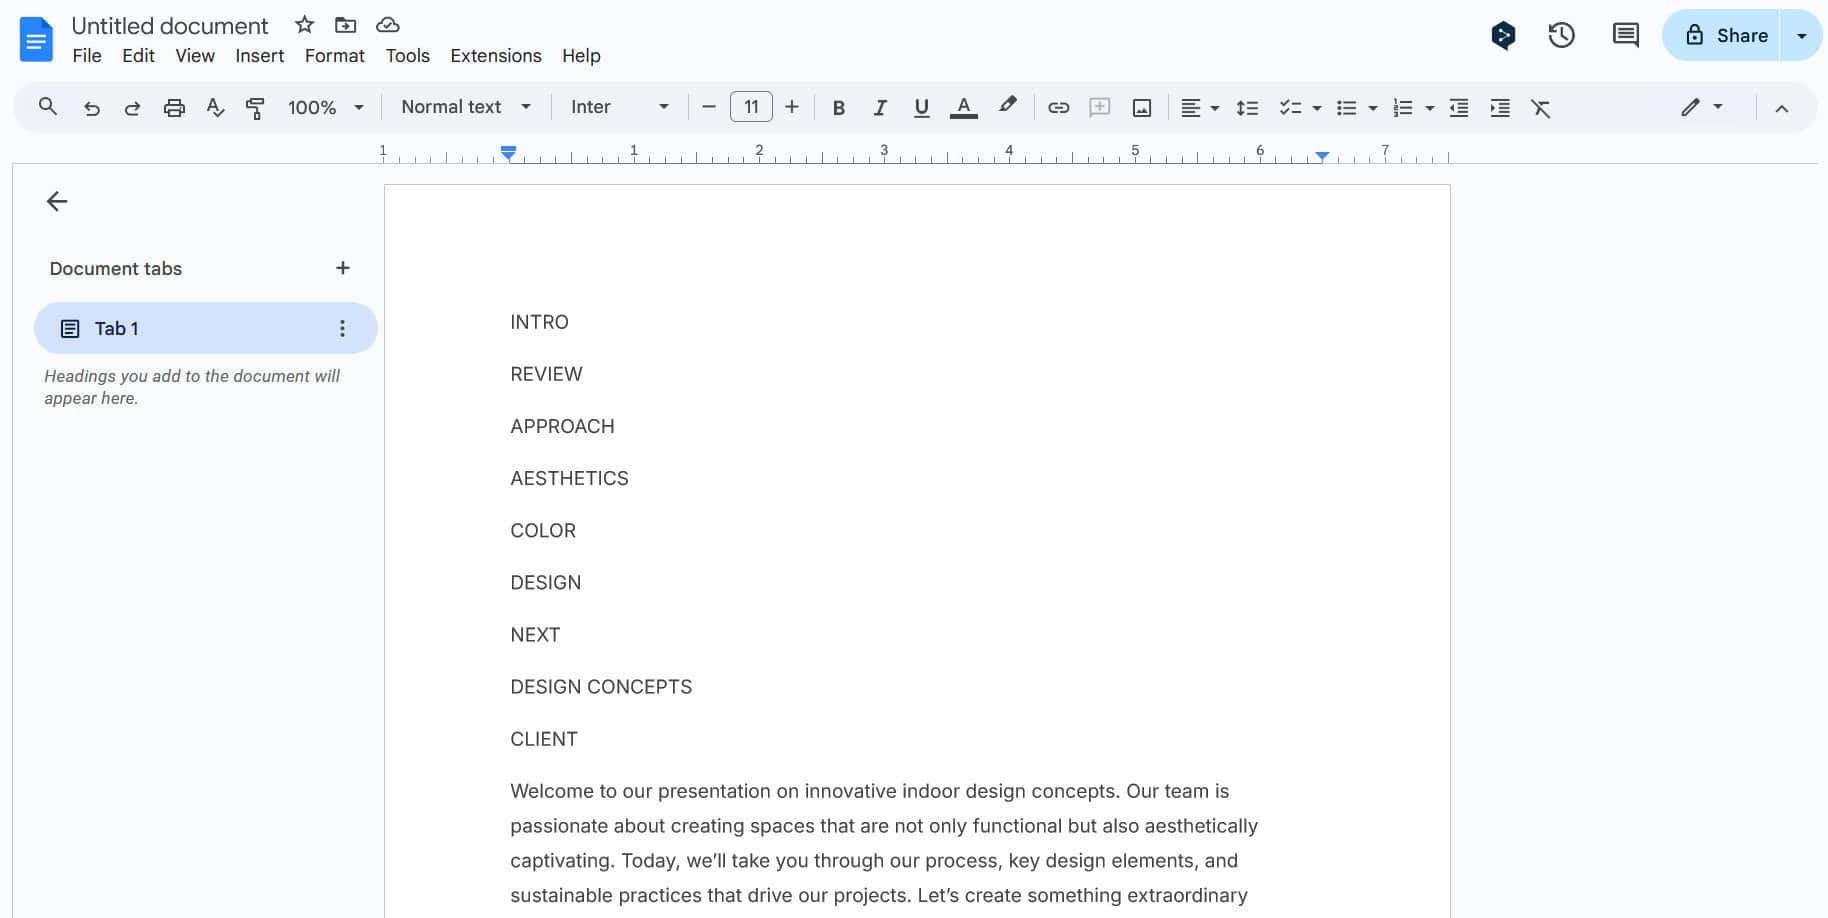The height and width of the screenshot is (918, 1828).
Task: Open the Help menu
Action: [x=581, y=56]
